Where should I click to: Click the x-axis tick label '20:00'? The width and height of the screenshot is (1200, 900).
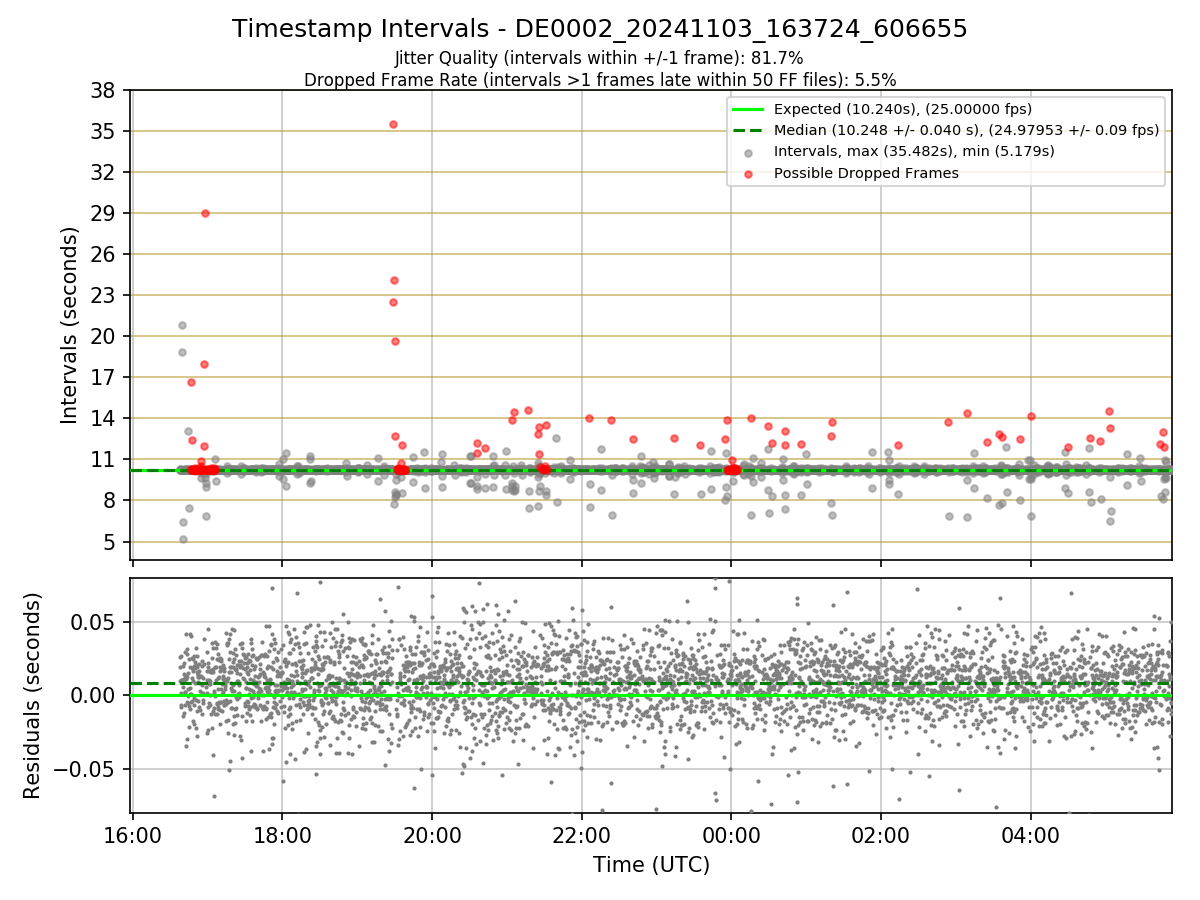432,834
